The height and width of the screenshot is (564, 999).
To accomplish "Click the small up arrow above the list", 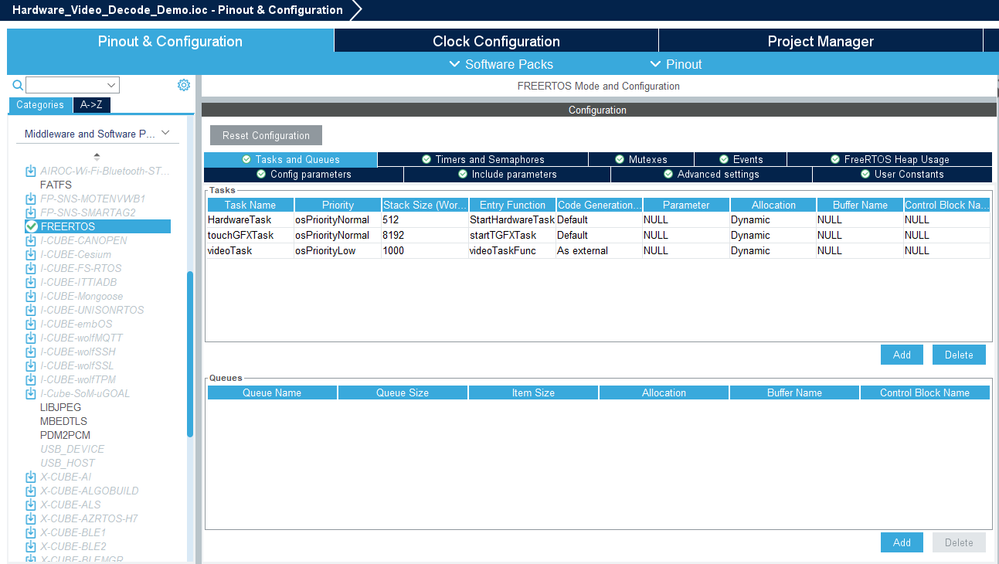I will click(97, 156).
